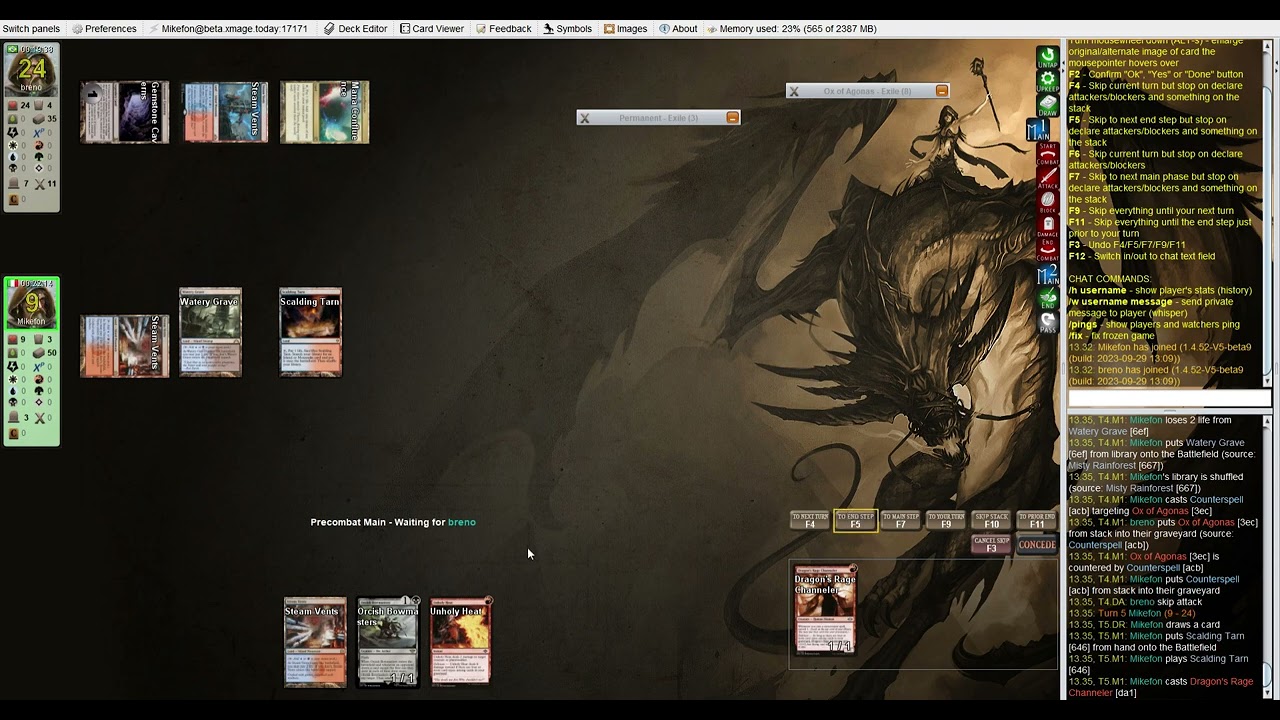This screenshot has height=720, width=1280.
Task: Select Unholy Heat card in hand
Action: pyautogui.click(x=461, y=642)
